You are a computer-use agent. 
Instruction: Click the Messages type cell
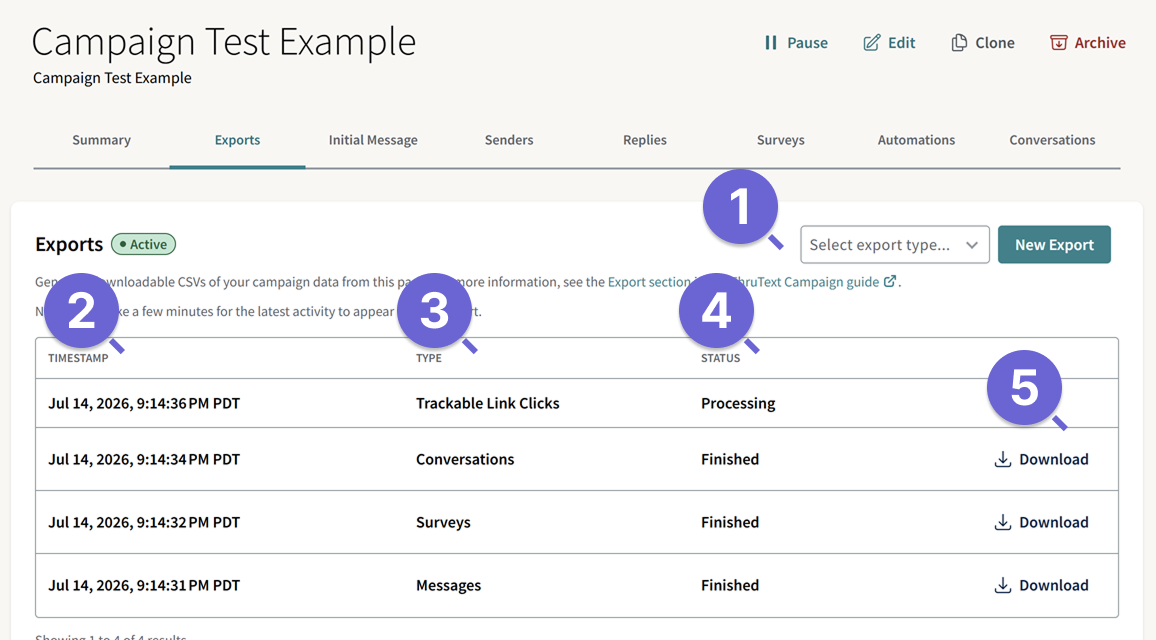[x=448, y=585]
